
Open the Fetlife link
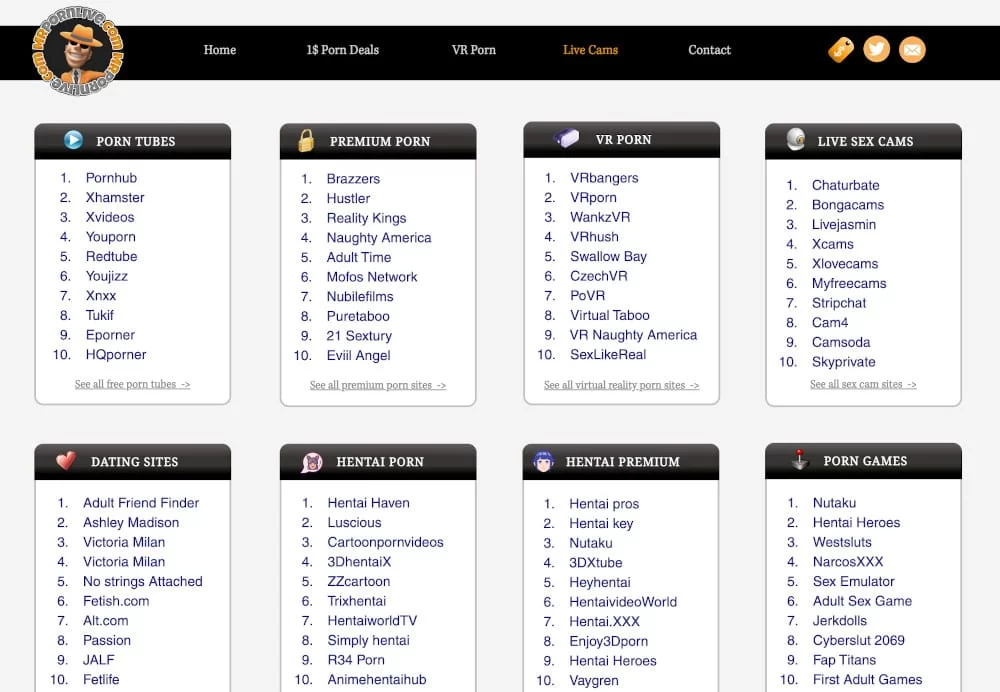(x=101, y=679)
